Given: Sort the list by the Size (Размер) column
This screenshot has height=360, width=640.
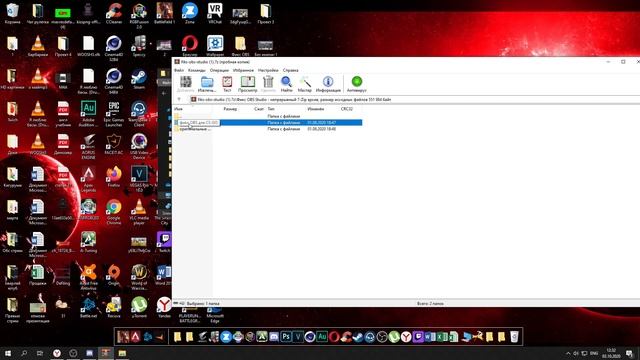Looking at the screenshot, I should pyautogui.click(x=230, y=109).
